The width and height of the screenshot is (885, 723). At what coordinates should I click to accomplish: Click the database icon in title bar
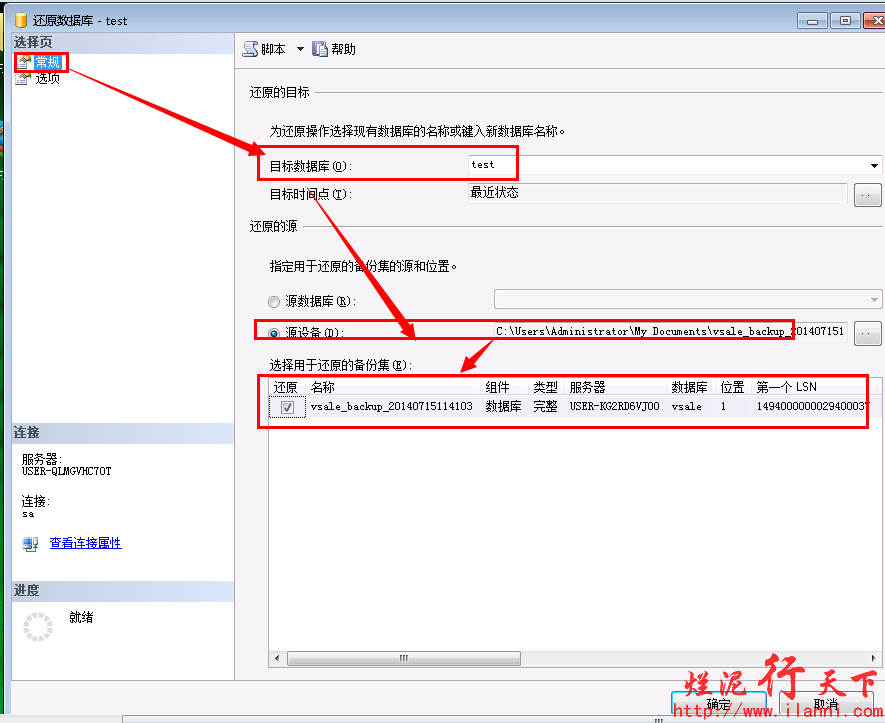click(x=21, y=20)
